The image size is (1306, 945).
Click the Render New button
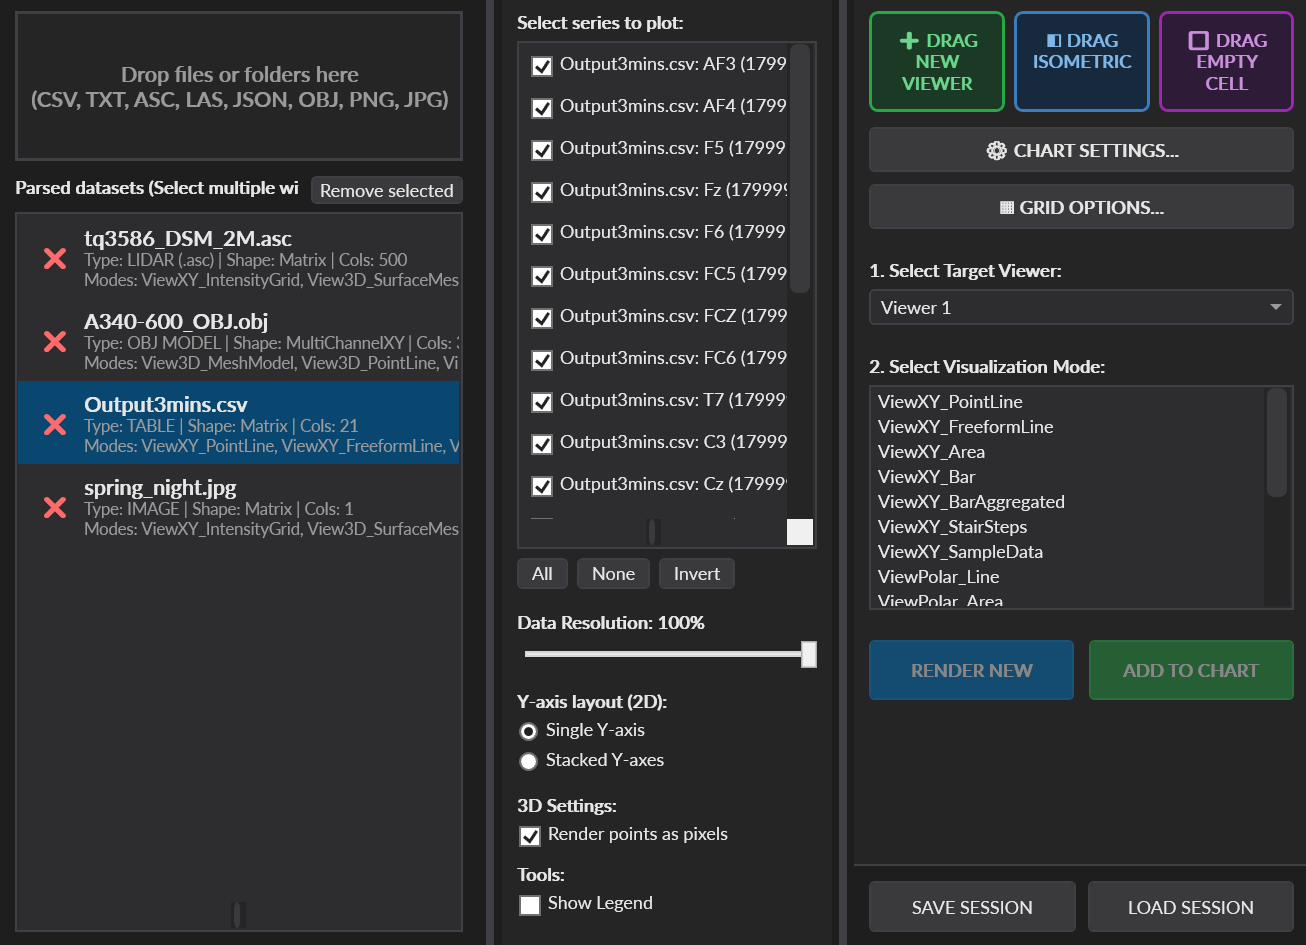pyautogui.click(x=971, y=670)
